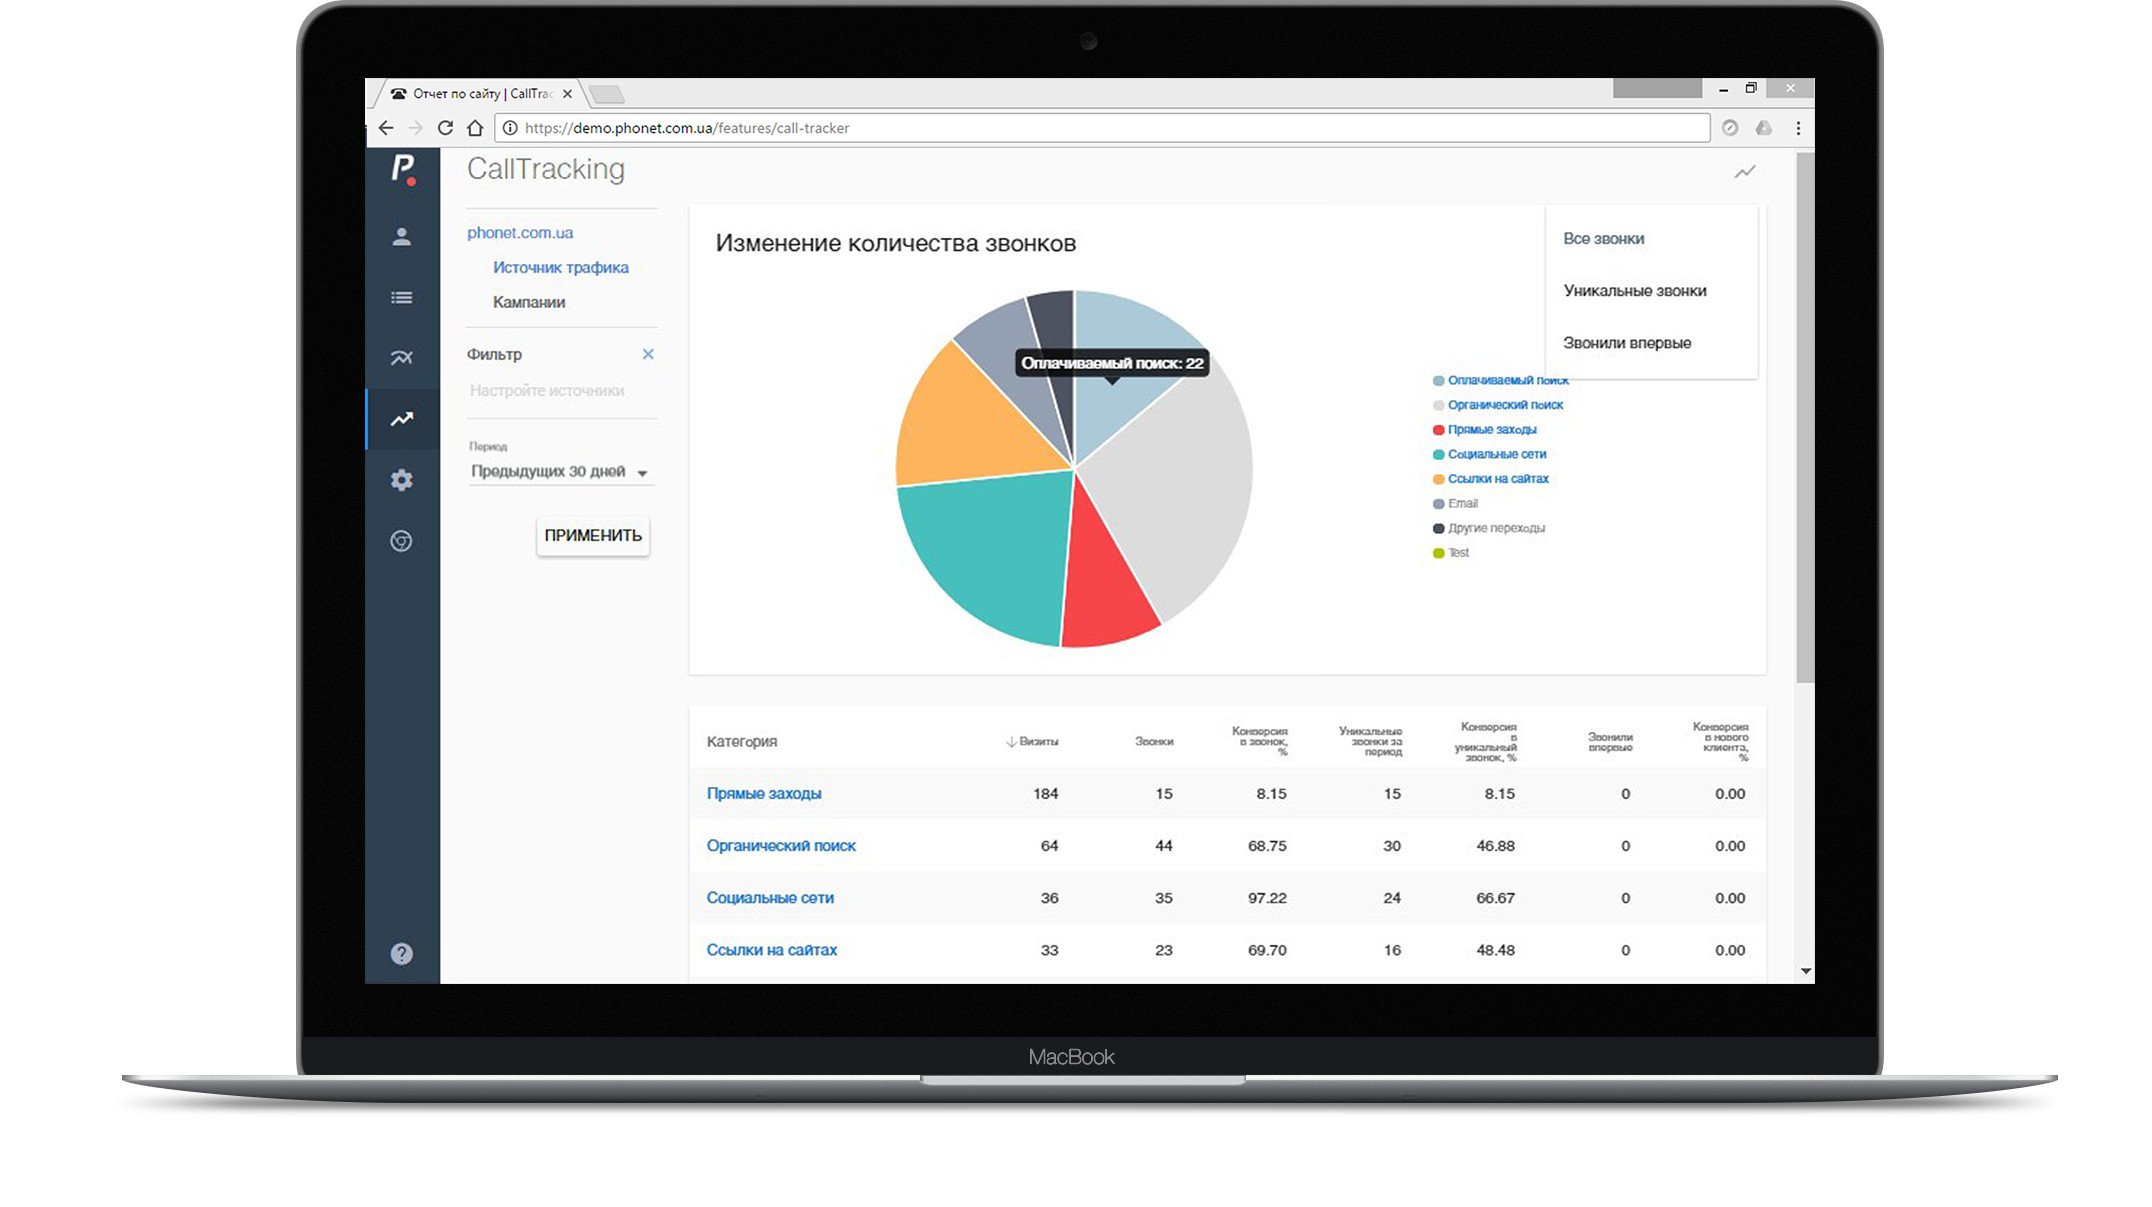Click the Chrome extension sidebar icon

pyautogui.click(x=402, y=541)
